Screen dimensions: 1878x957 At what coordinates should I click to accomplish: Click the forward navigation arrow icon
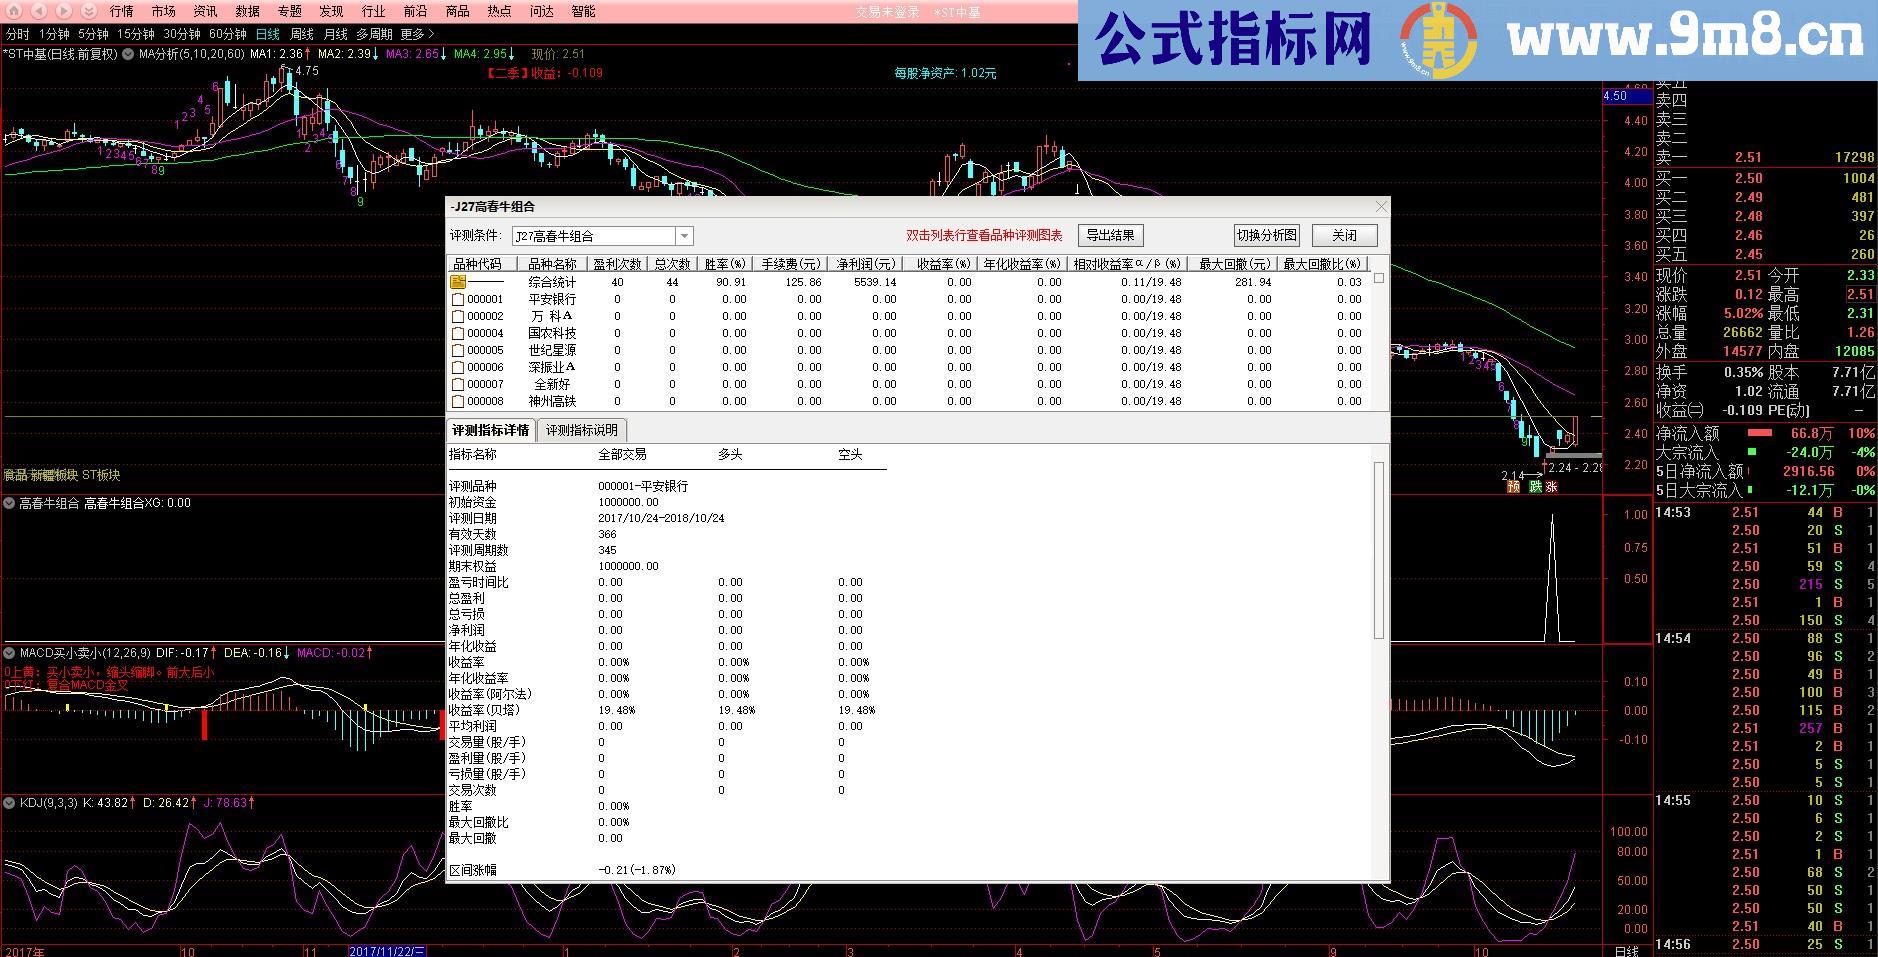click(62, 11)
